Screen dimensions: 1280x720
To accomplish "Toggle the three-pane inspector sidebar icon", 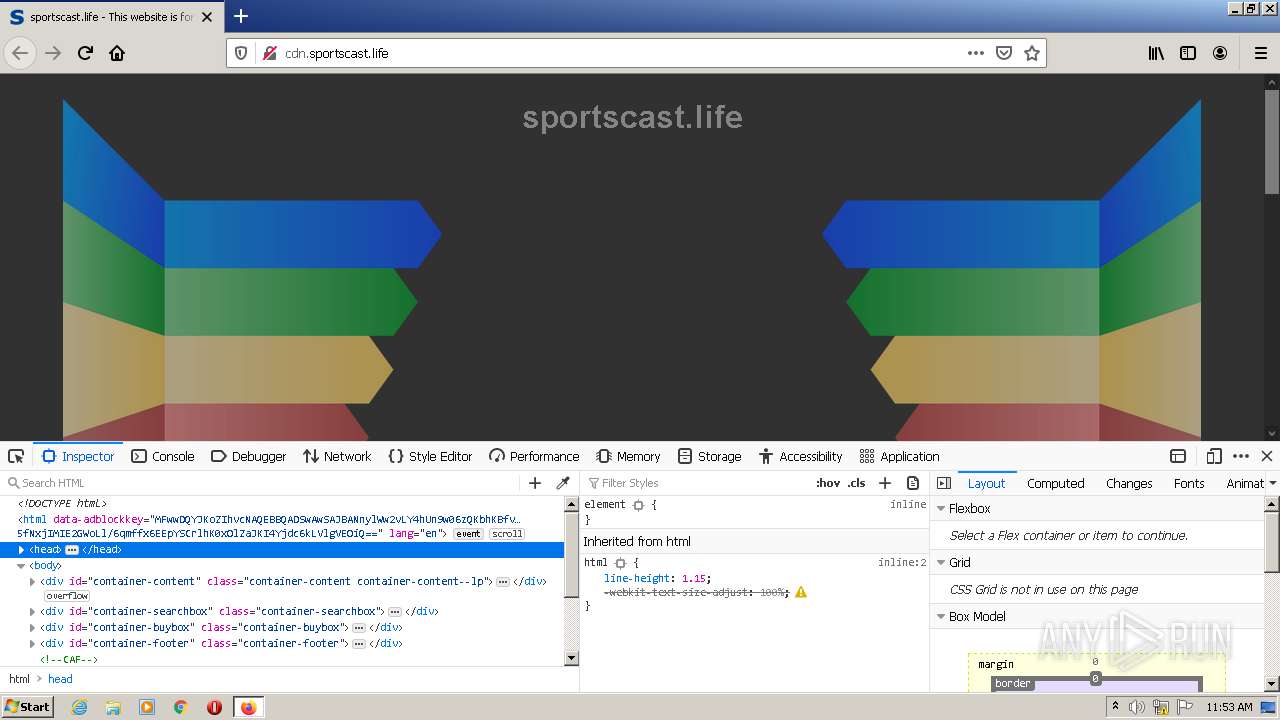I will tap(943, 483).
